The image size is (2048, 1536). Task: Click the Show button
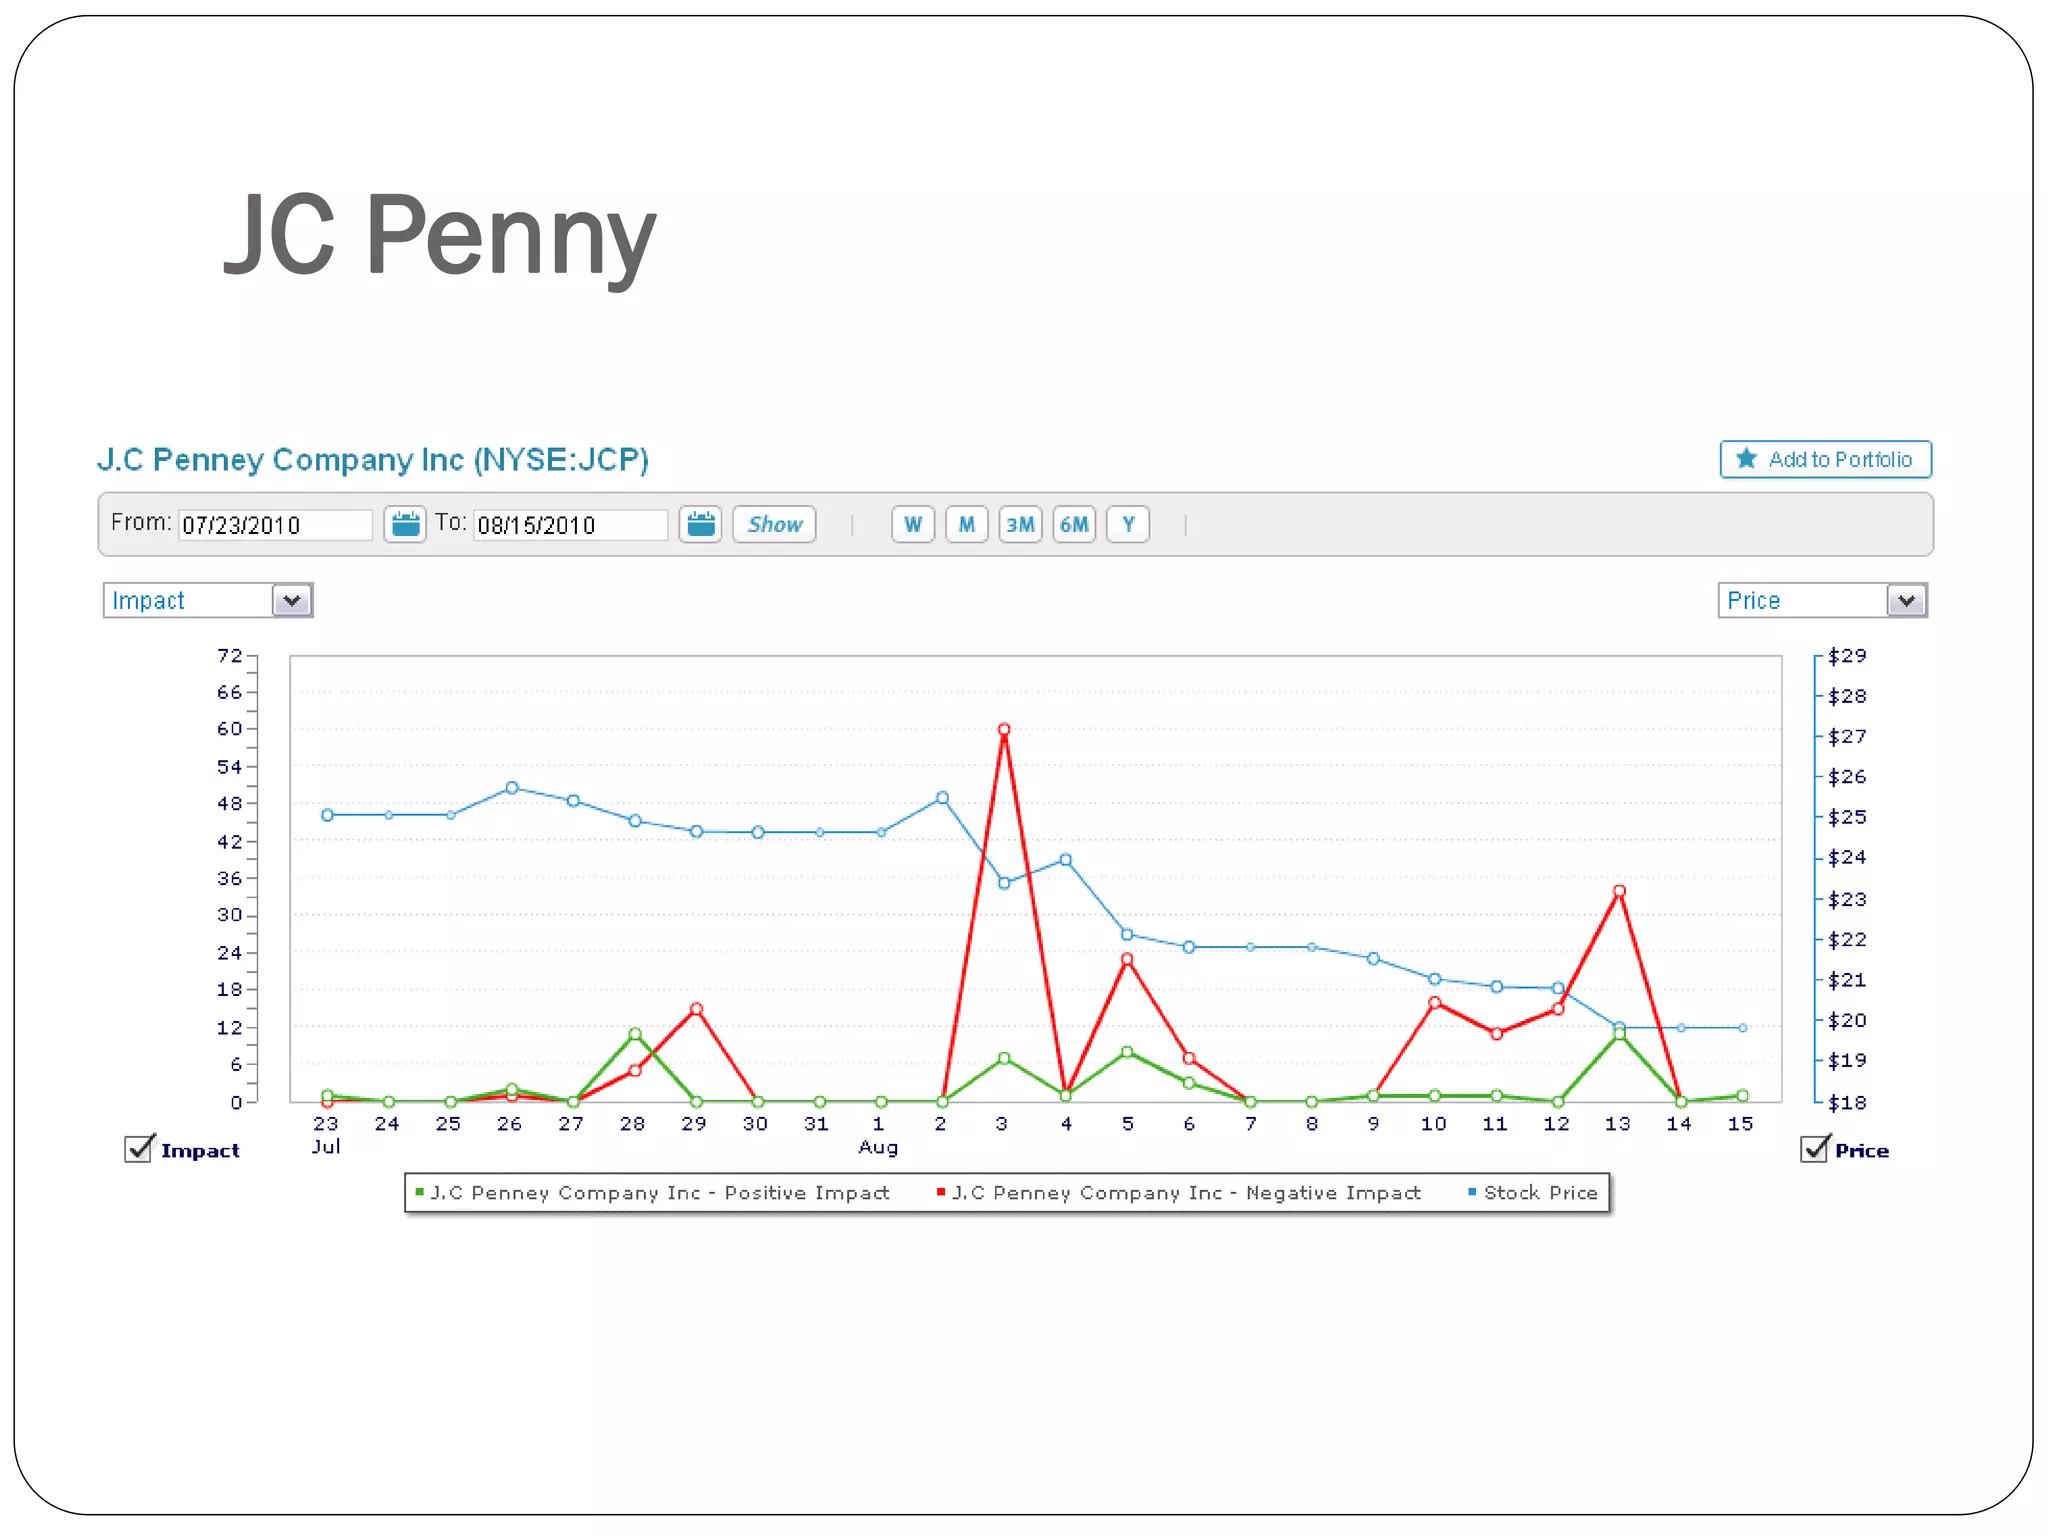click(x=774, y=524)
